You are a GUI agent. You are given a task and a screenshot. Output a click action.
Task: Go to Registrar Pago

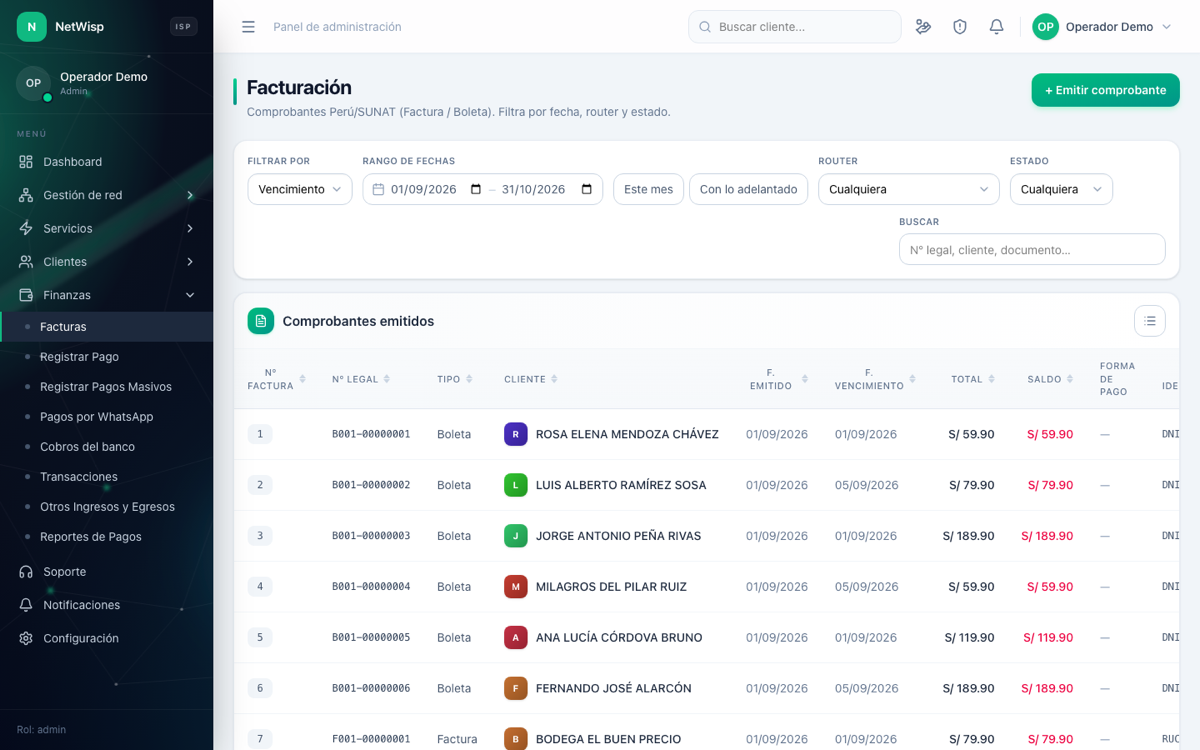pyautogui.click(x=106, y=357)
